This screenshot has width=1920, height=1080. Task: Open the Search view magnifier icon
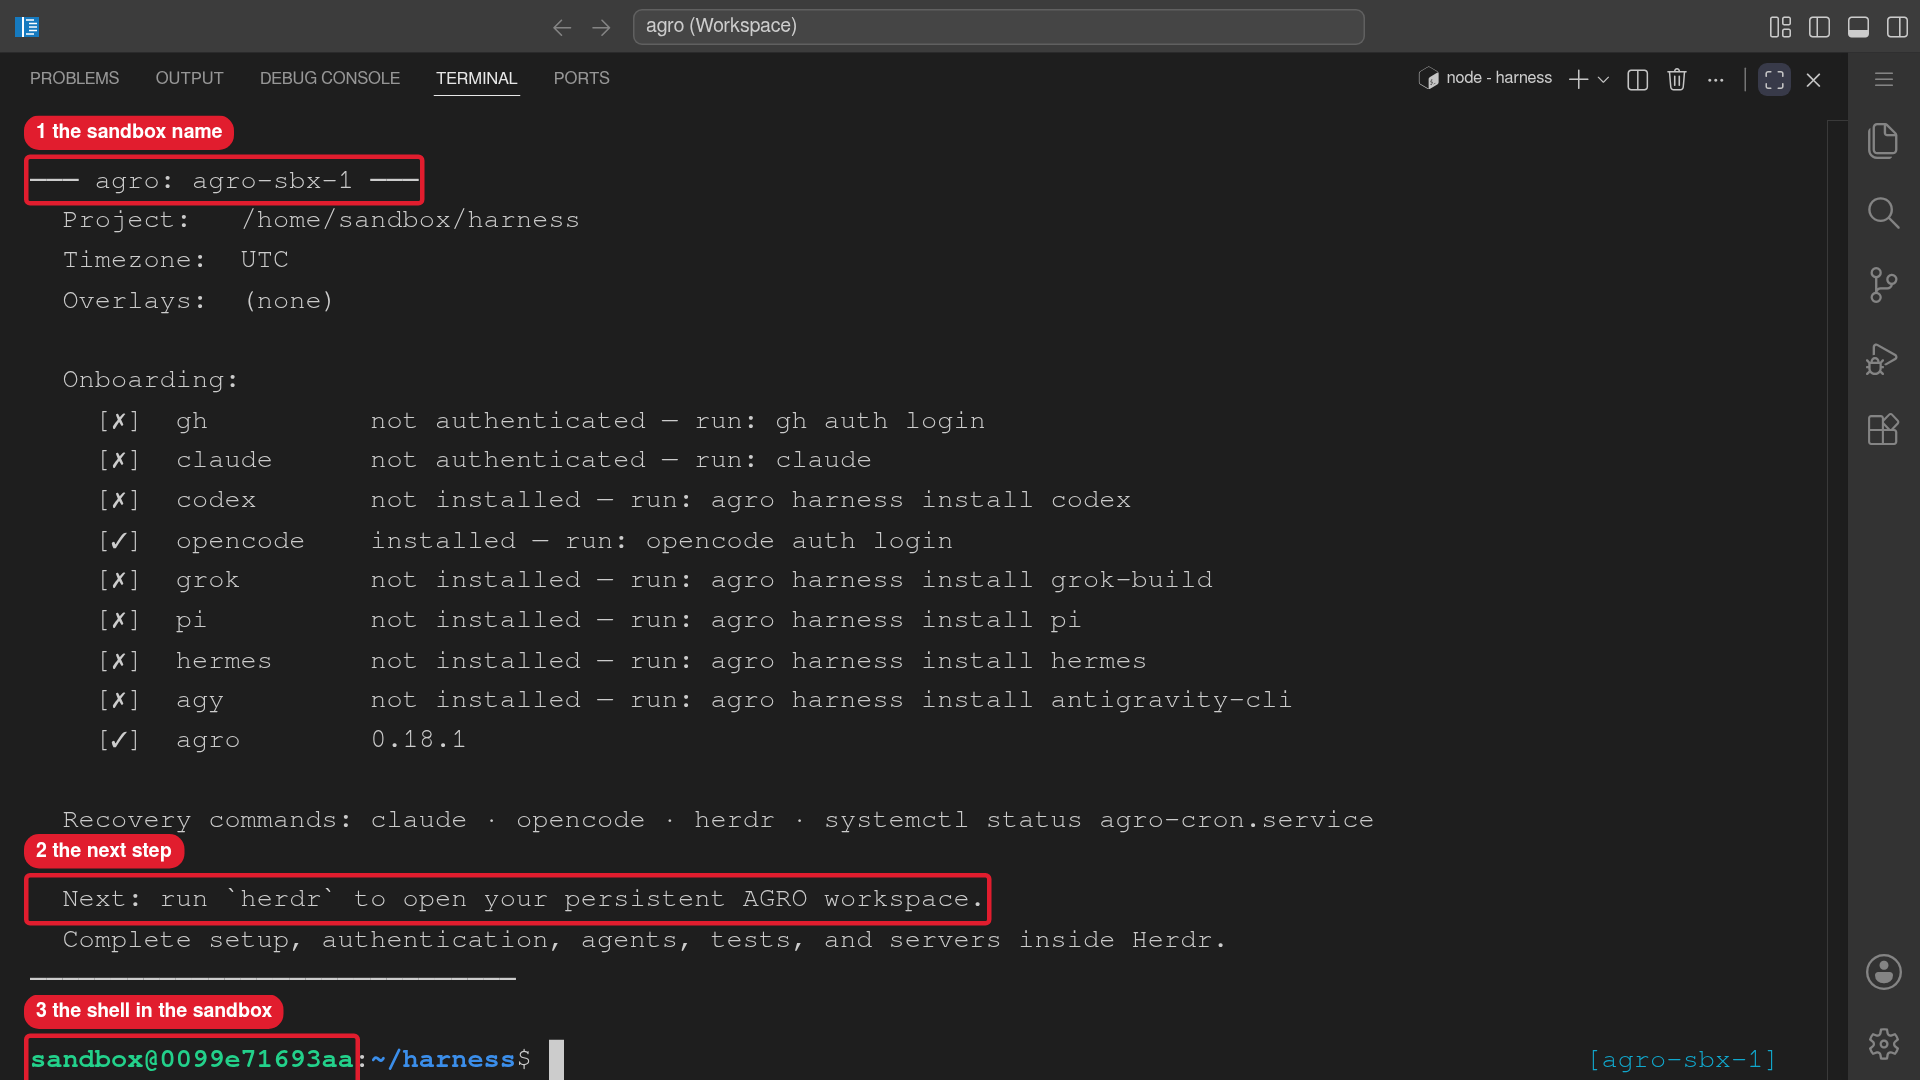click(x=1883, y=213)
